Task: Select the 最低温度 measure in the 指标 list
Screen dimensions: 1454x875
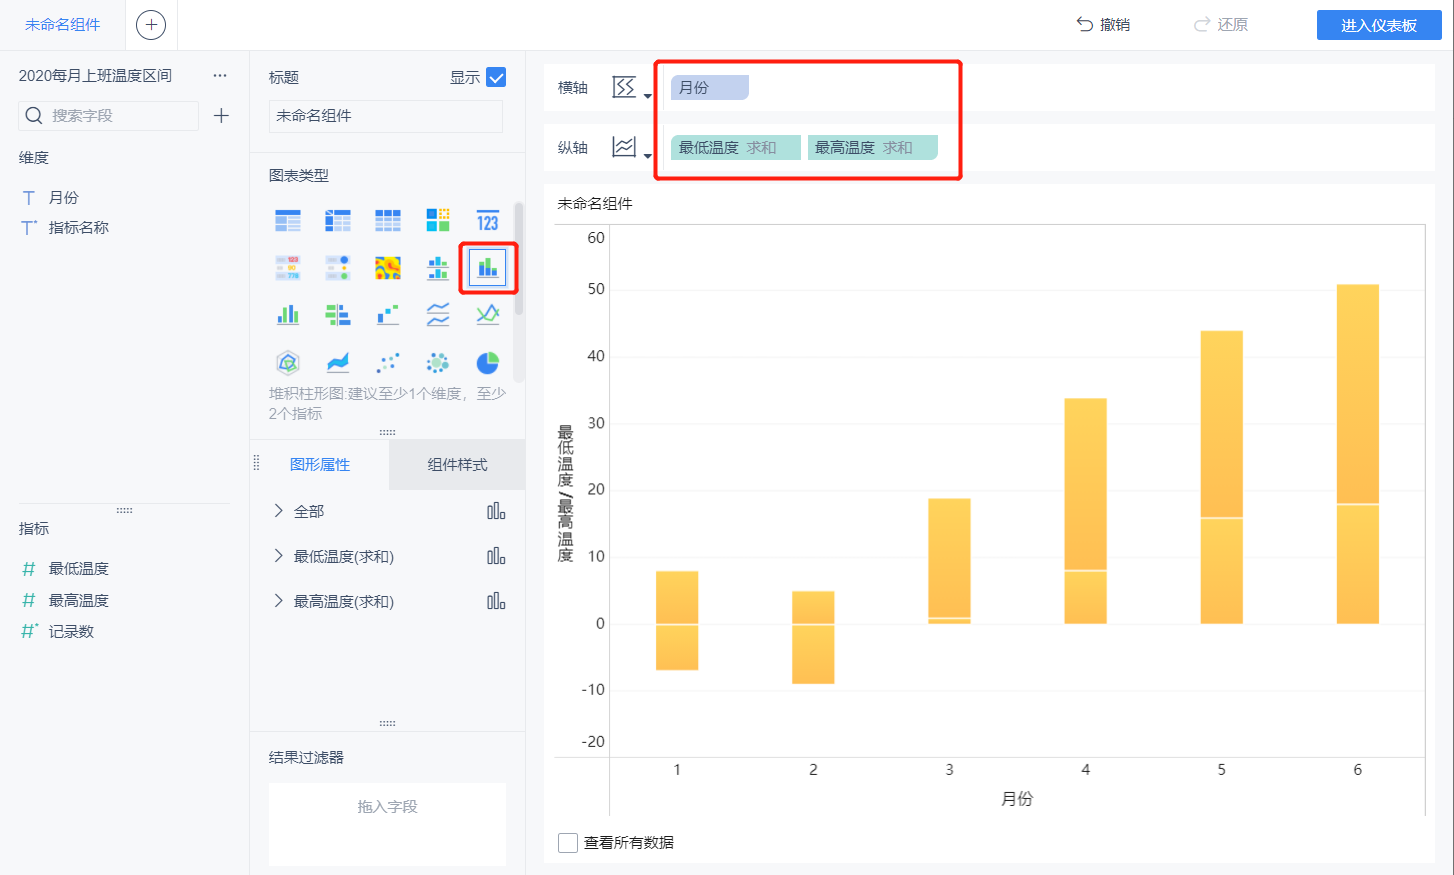Action: [79, 569]
